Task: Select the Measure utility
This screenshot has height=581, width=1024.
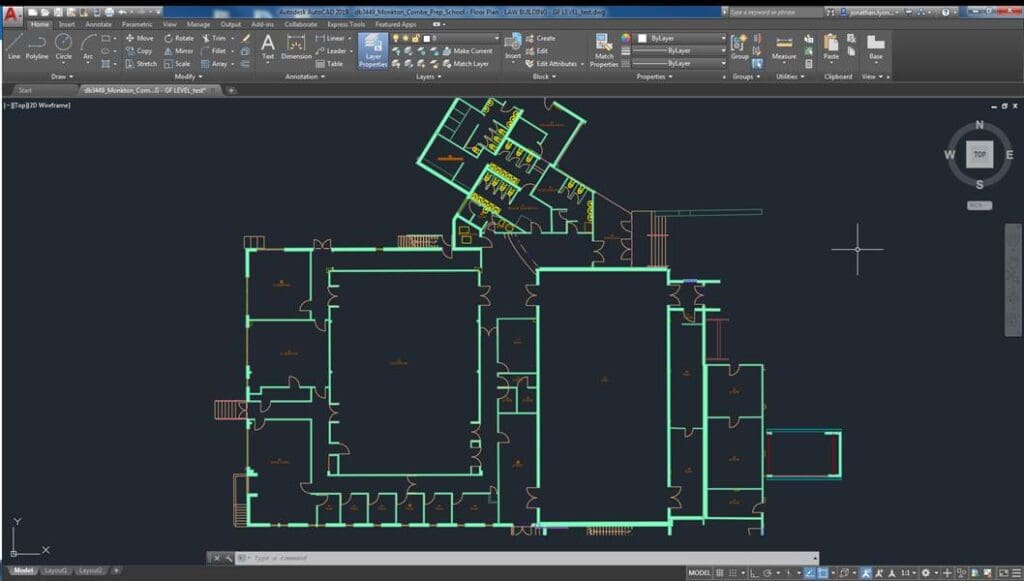Action: tap(784, 47)
